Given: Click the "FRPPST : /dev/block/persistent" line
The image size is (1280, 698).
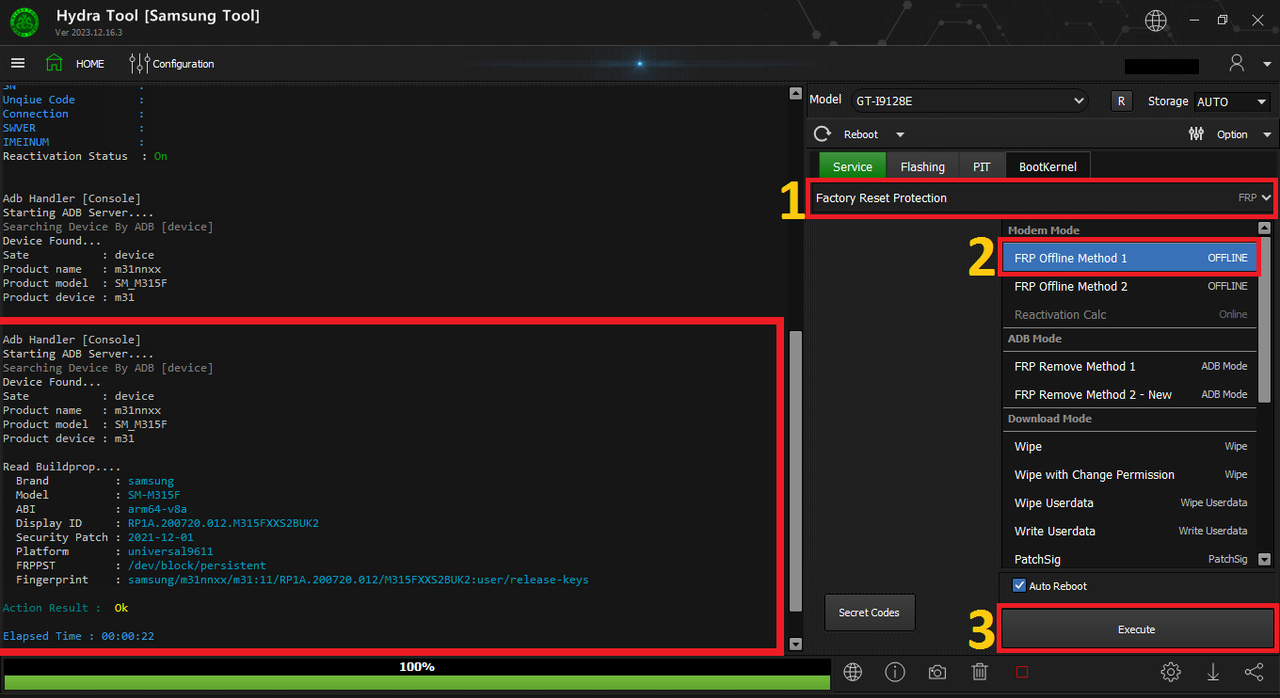Looking at the screenshot, I should (x=141, y=565).
